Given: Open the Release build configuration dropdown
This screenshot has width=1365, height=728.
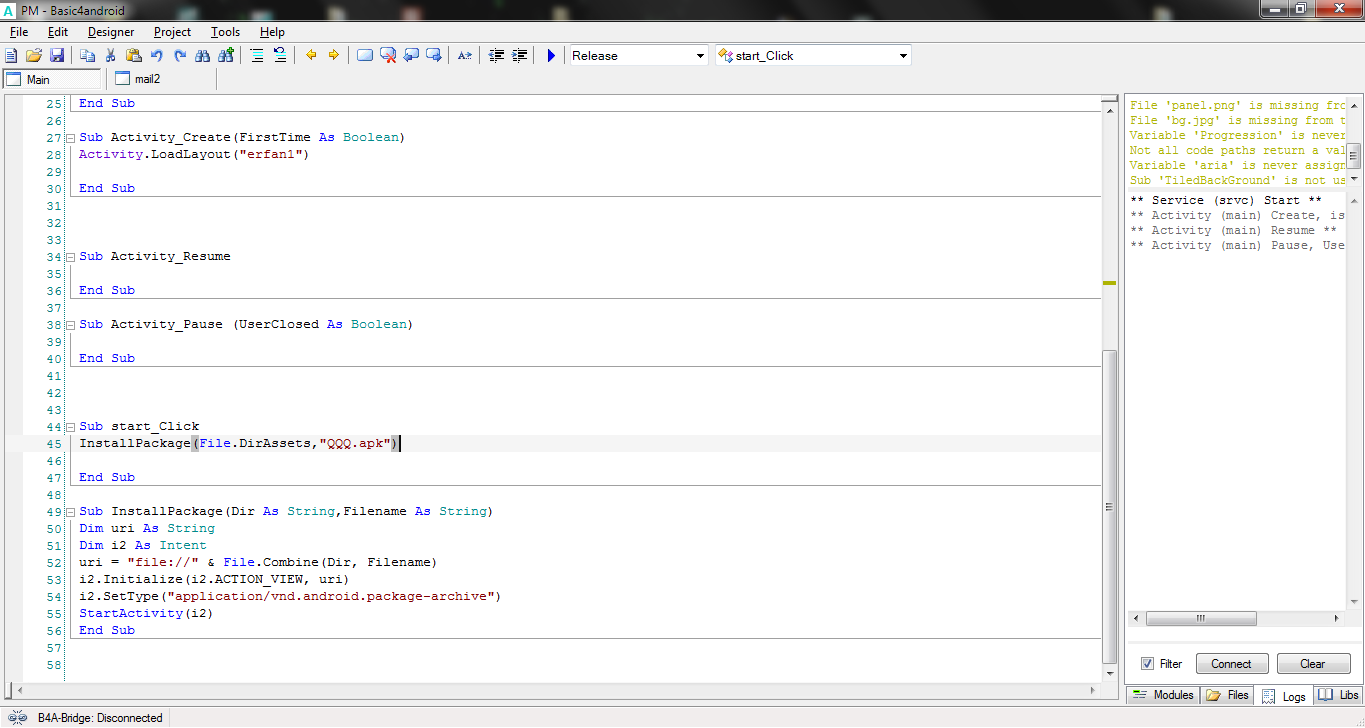Looking at the screenshot, I should (700, 56).
